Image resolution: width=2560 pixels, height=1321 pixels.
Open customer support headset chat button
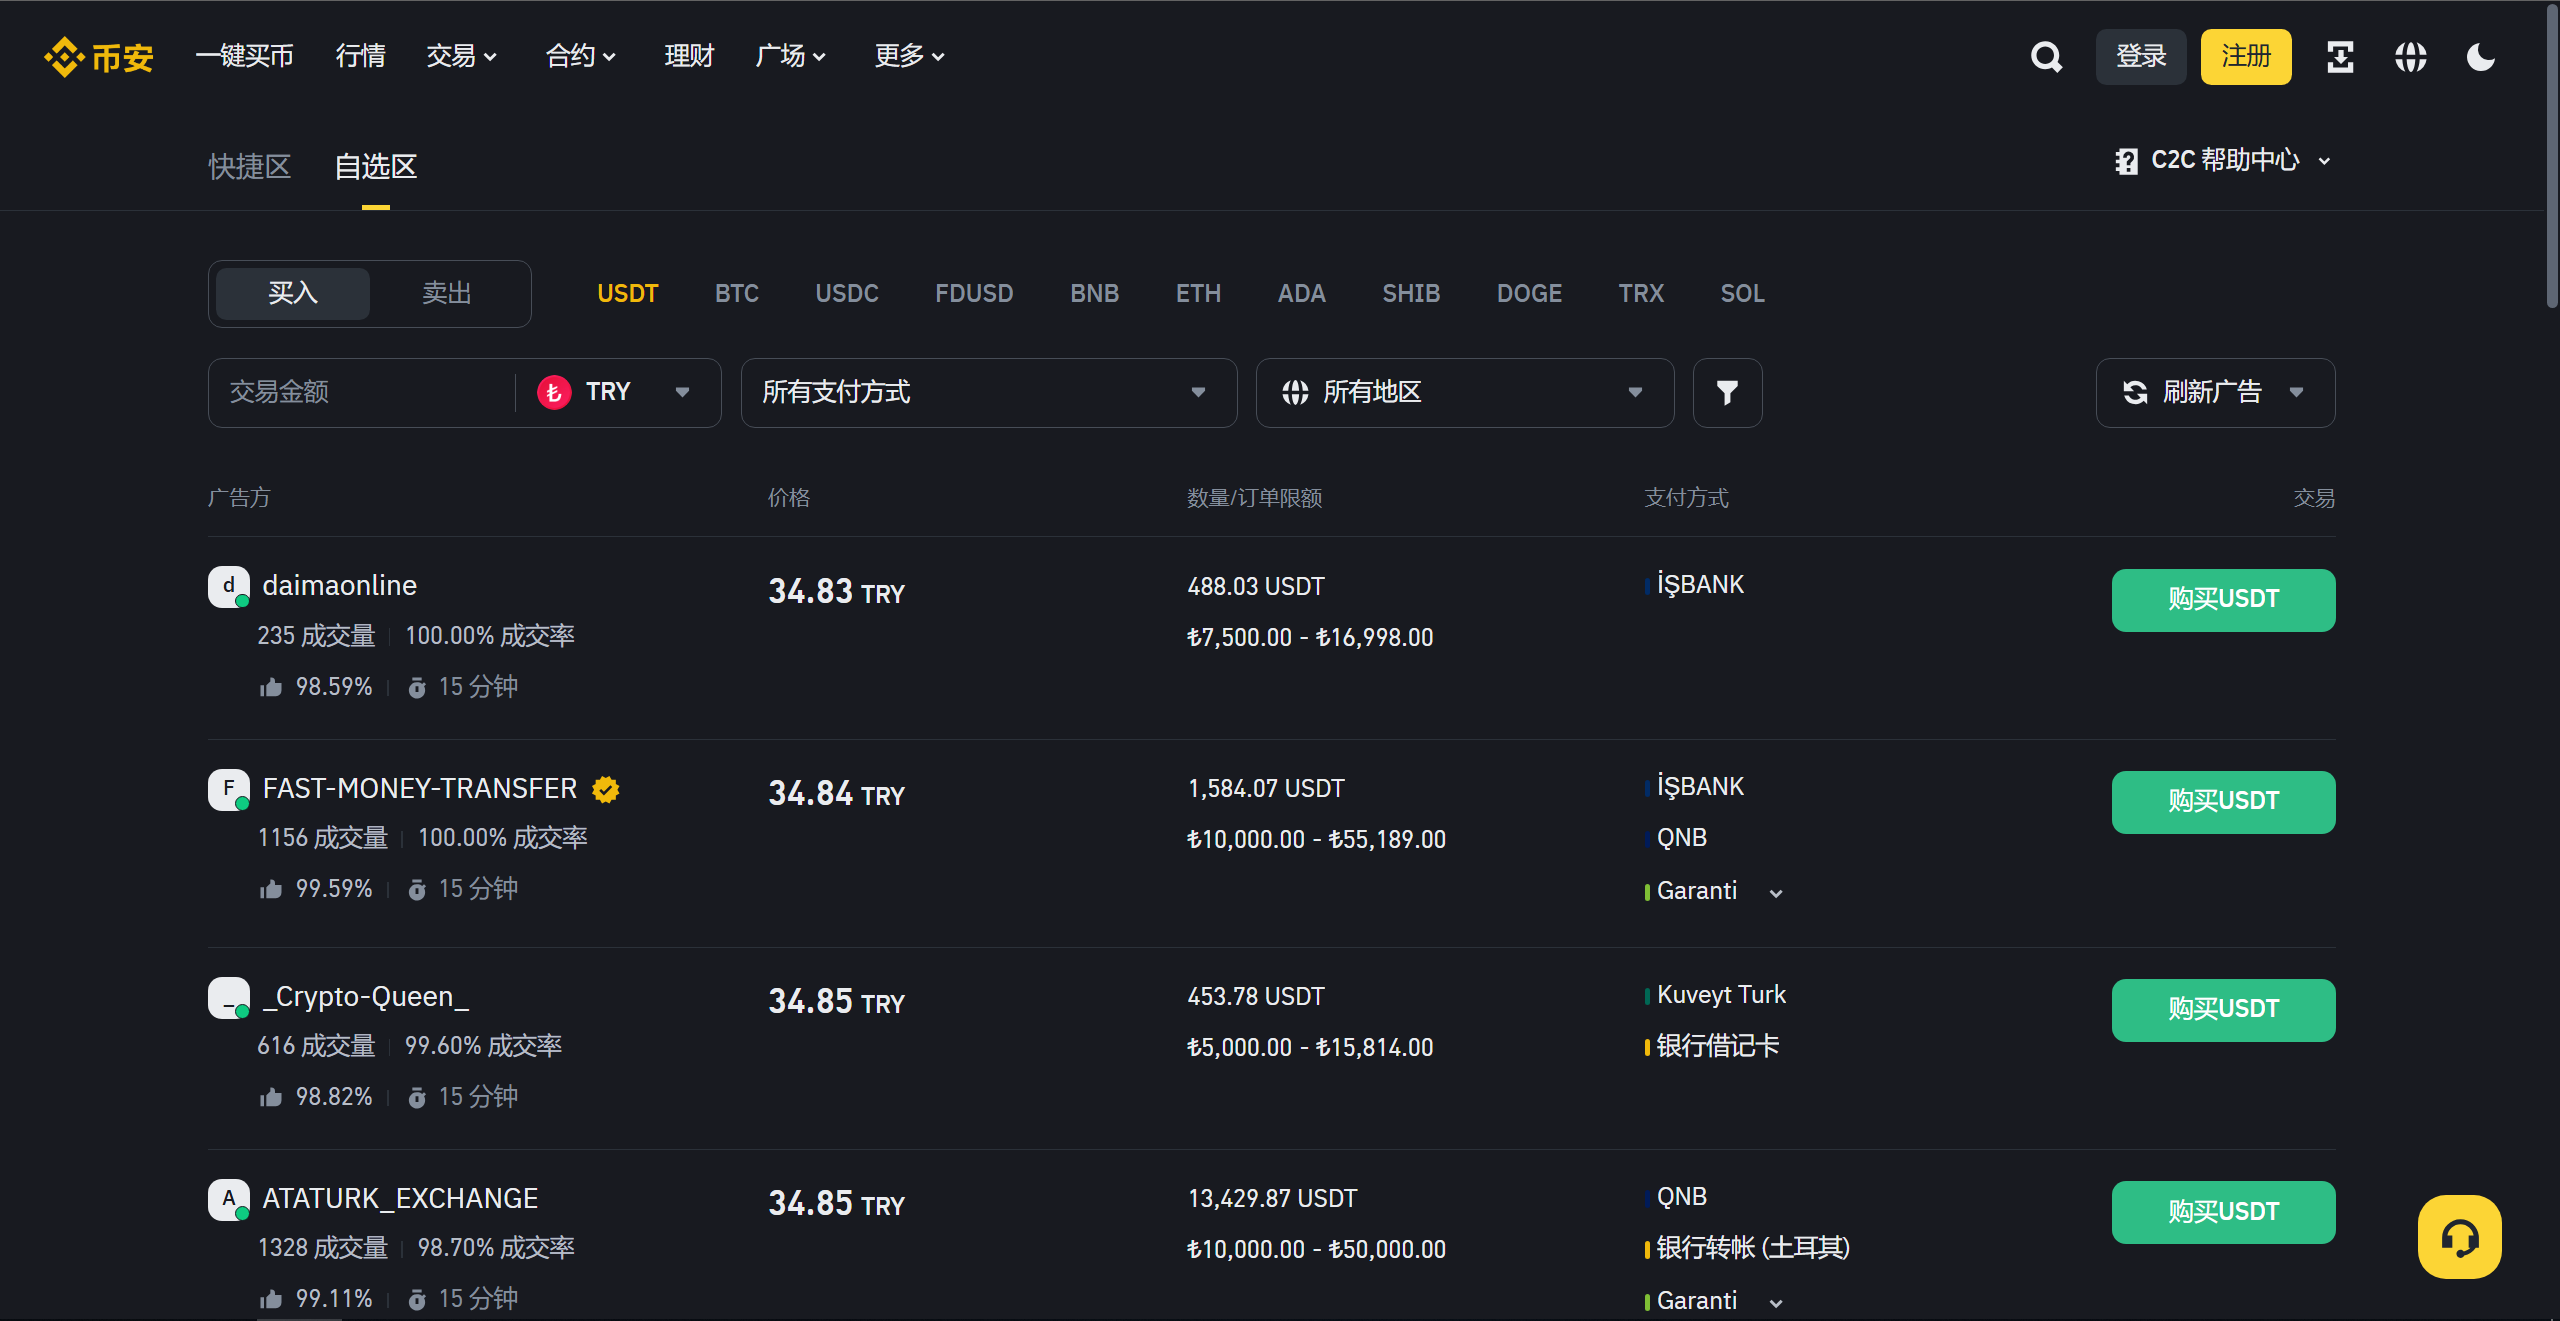2459,1237
